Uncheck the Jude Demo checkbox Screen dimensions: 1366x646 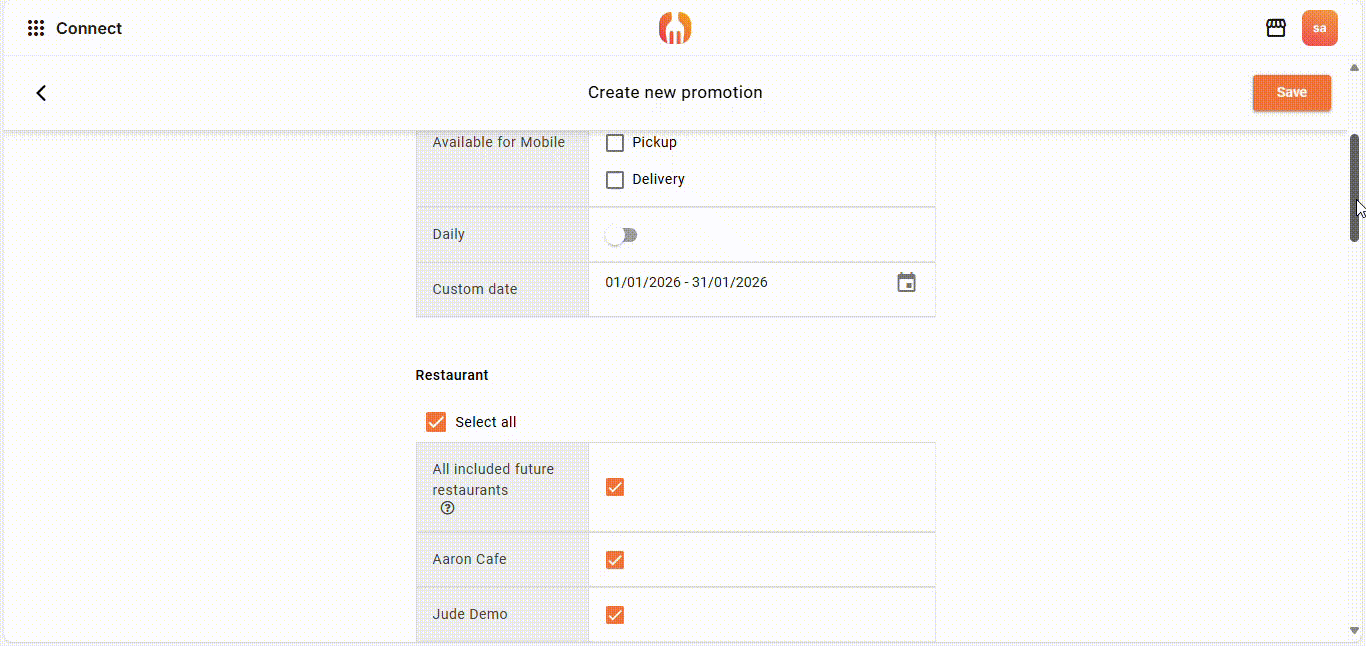pyautogui.click(x=615, y=615)
